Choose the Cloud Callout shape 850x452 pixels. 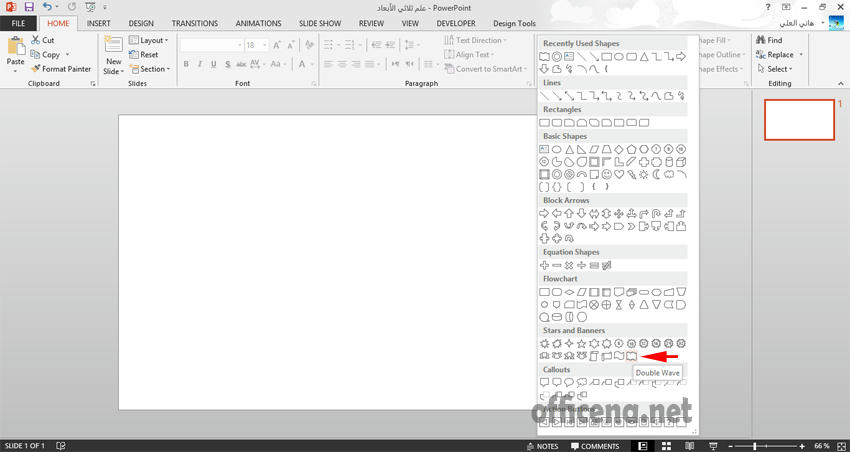(582, 383)
